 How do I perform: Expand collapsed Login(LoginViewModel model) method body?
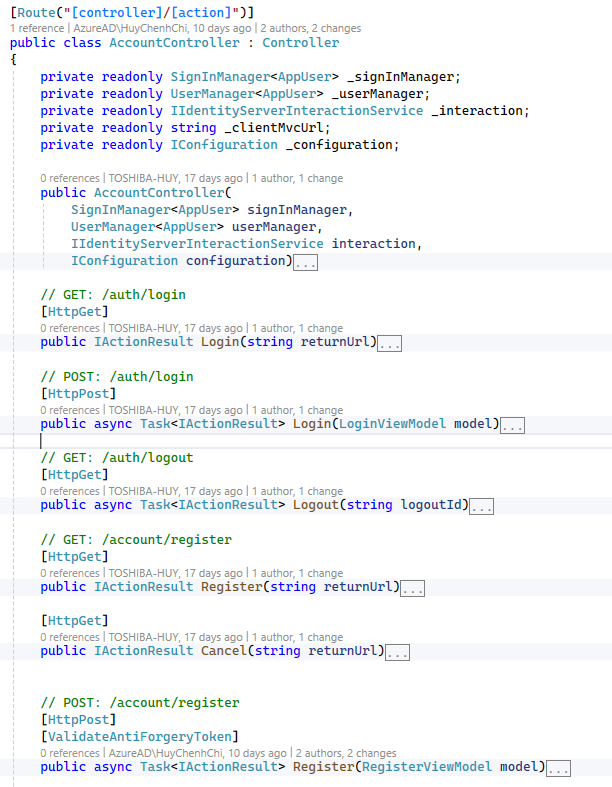point(513,425)
